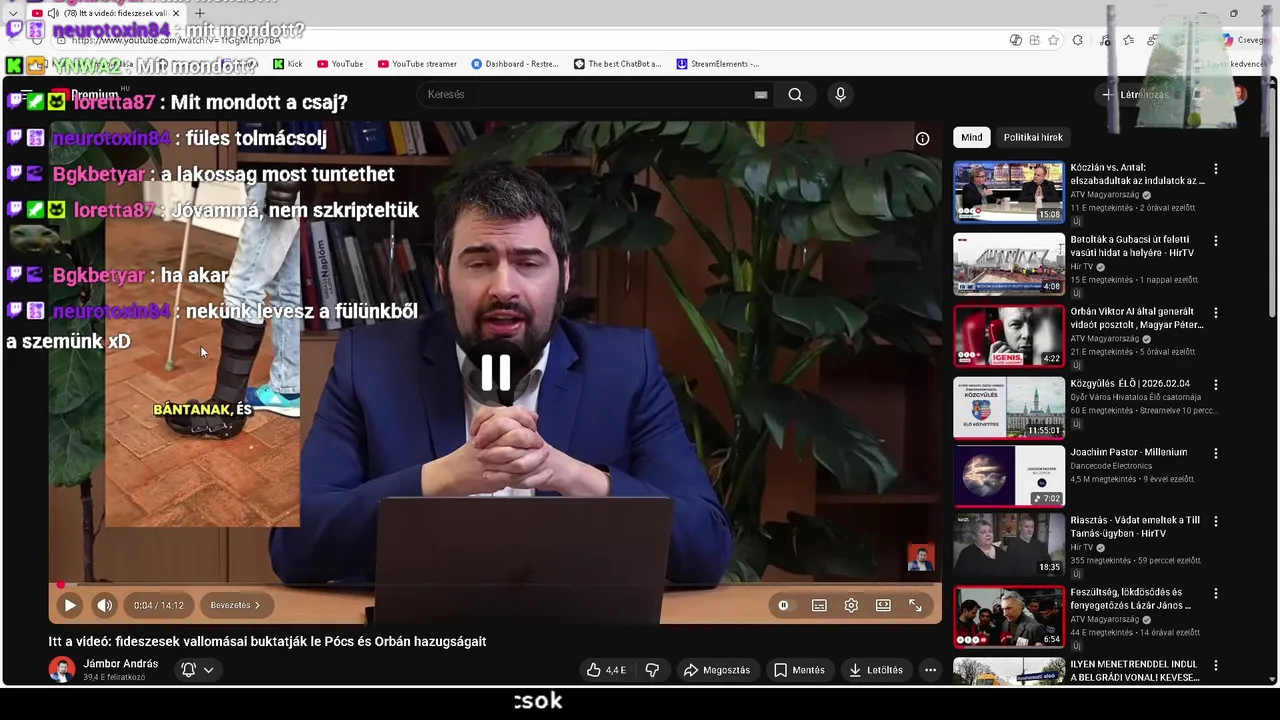Close the current browser tab

click(176, 13)
